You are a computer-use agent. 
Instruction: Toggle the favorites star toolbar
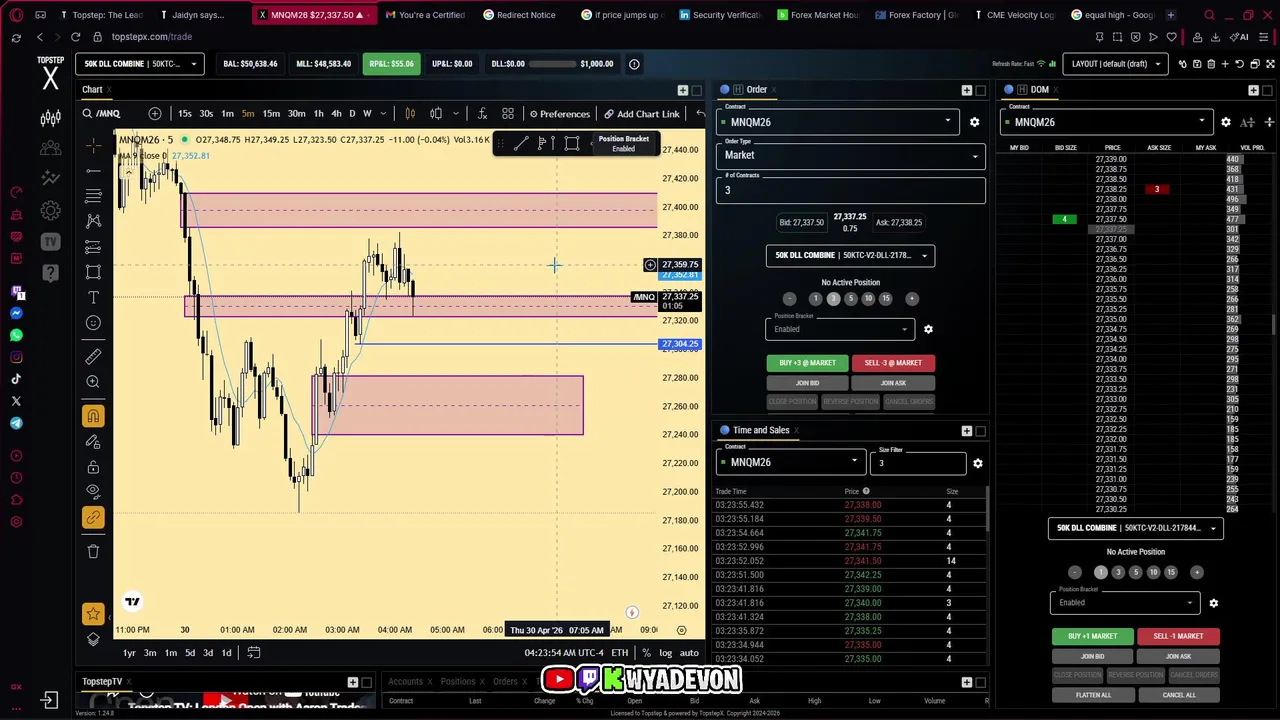tap(93, 614)
